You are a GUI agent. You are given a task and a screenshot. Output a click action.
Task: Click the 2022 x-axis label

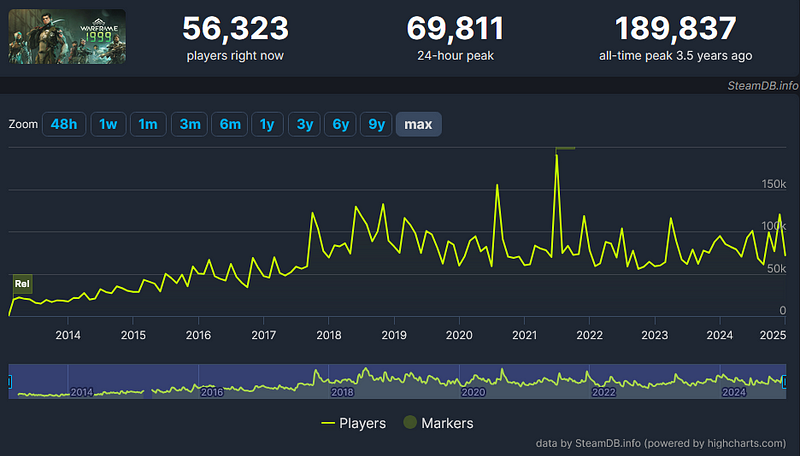tap(590, 335)
